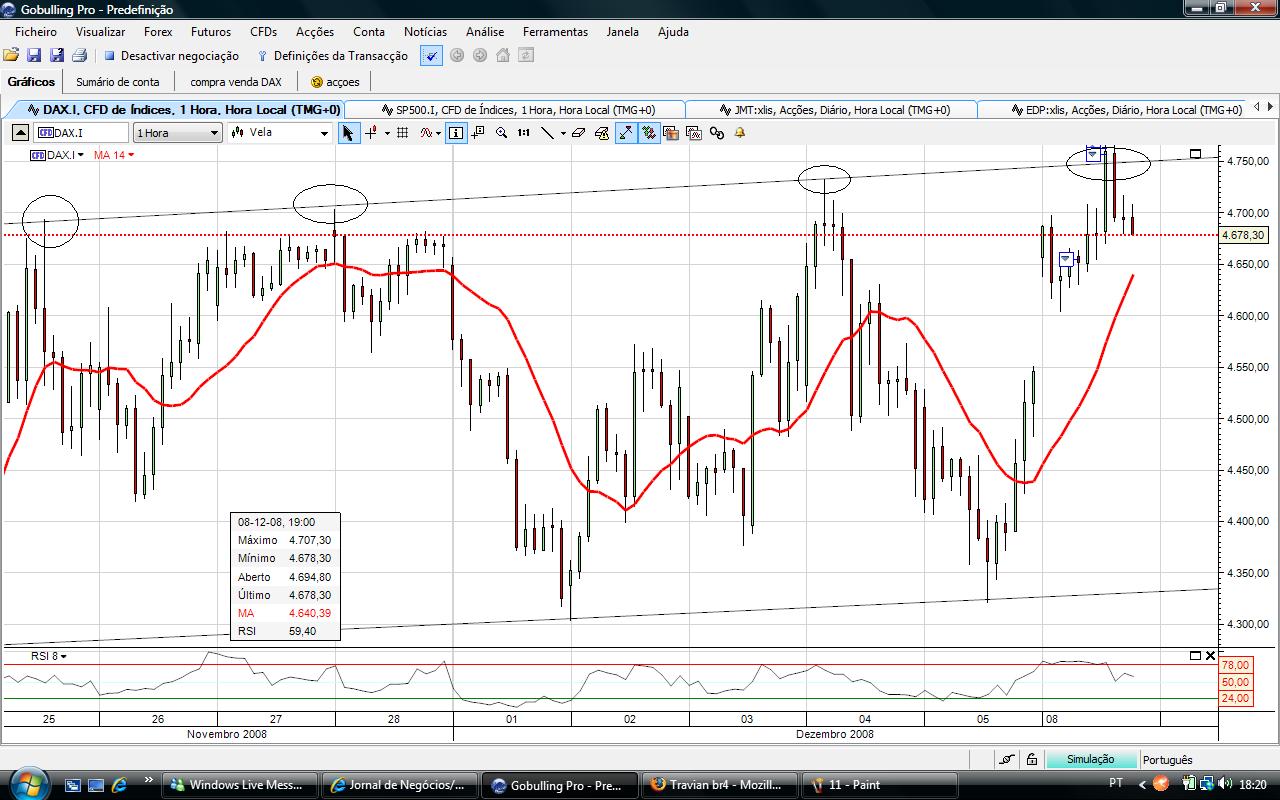The height and width of the screenshot is (800, 1280).
Task: Open the Forex menu
Action: point(158,31)
